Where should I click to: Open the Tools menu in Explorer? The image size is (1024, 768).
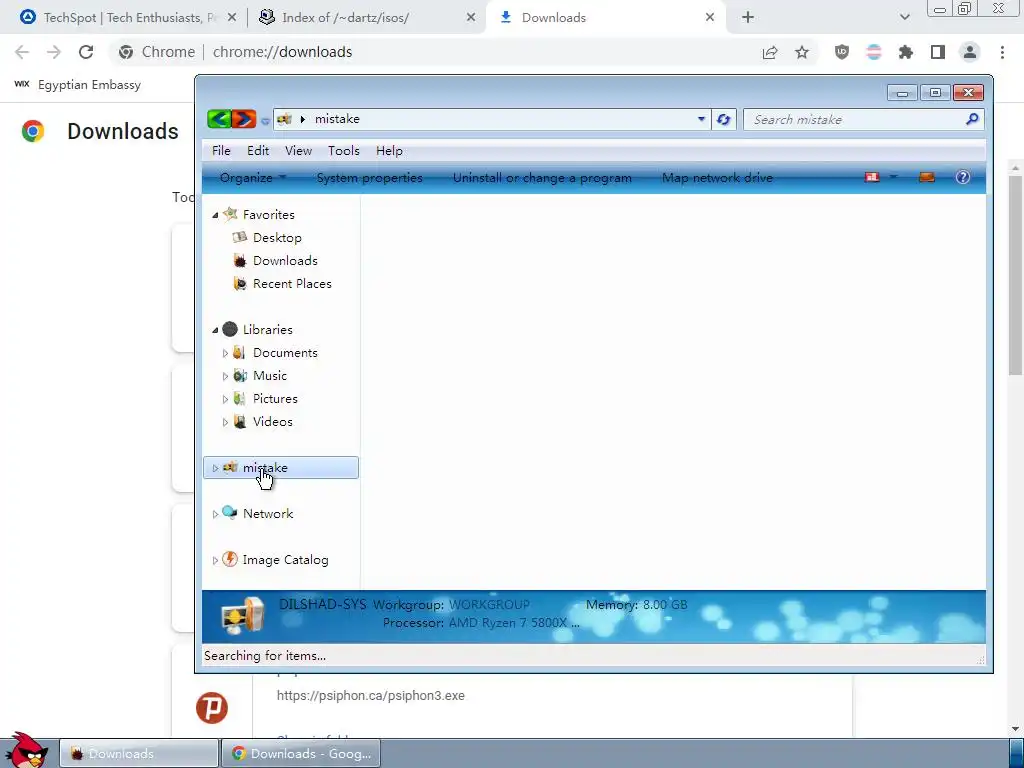(344, 151)
